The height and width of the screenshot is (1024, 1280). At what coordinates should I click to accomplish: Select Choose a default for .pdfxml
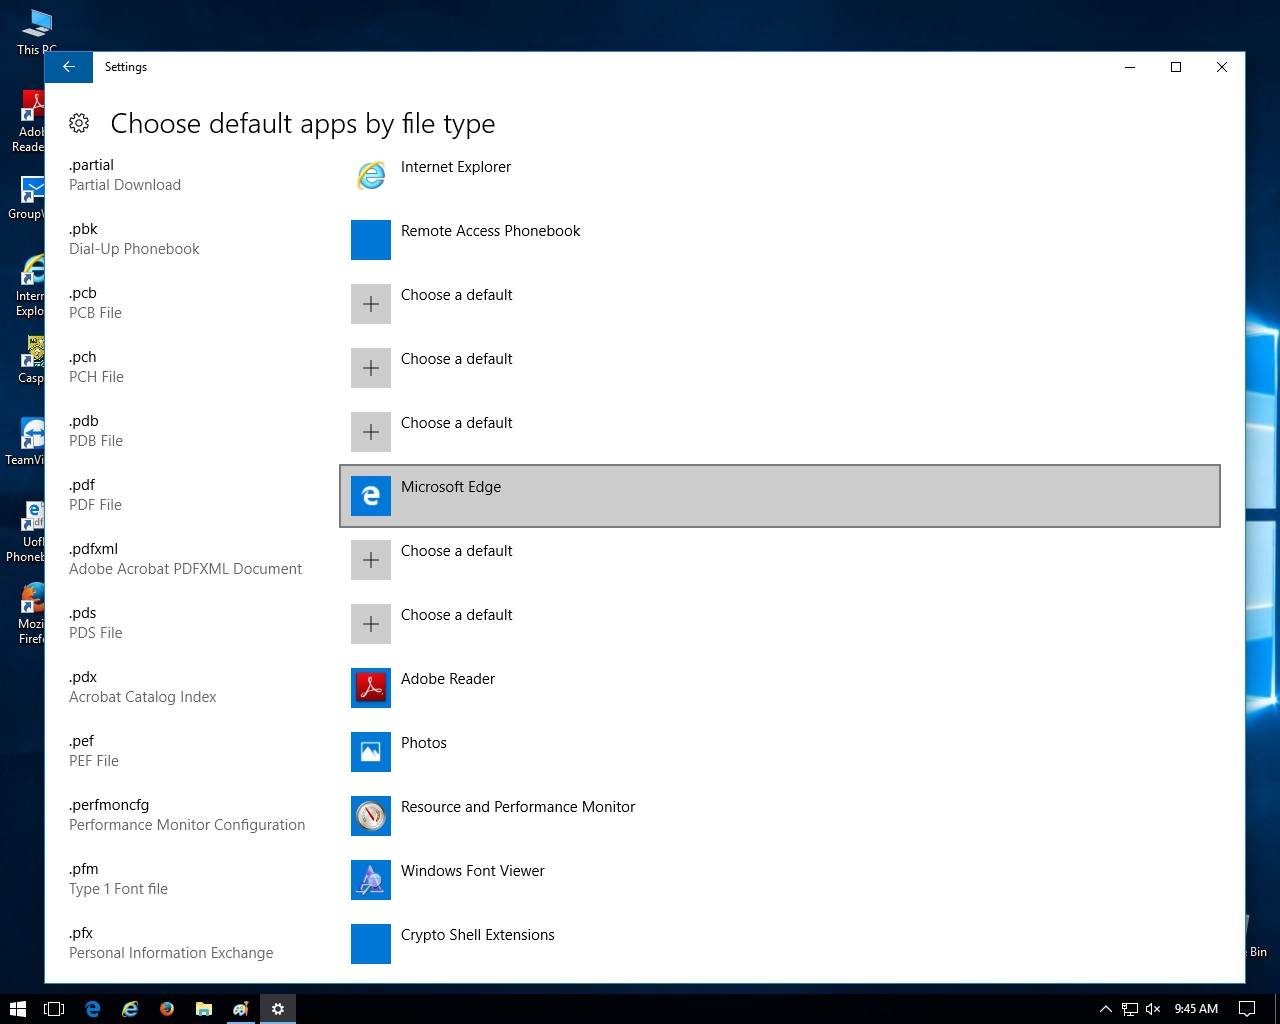456,551
